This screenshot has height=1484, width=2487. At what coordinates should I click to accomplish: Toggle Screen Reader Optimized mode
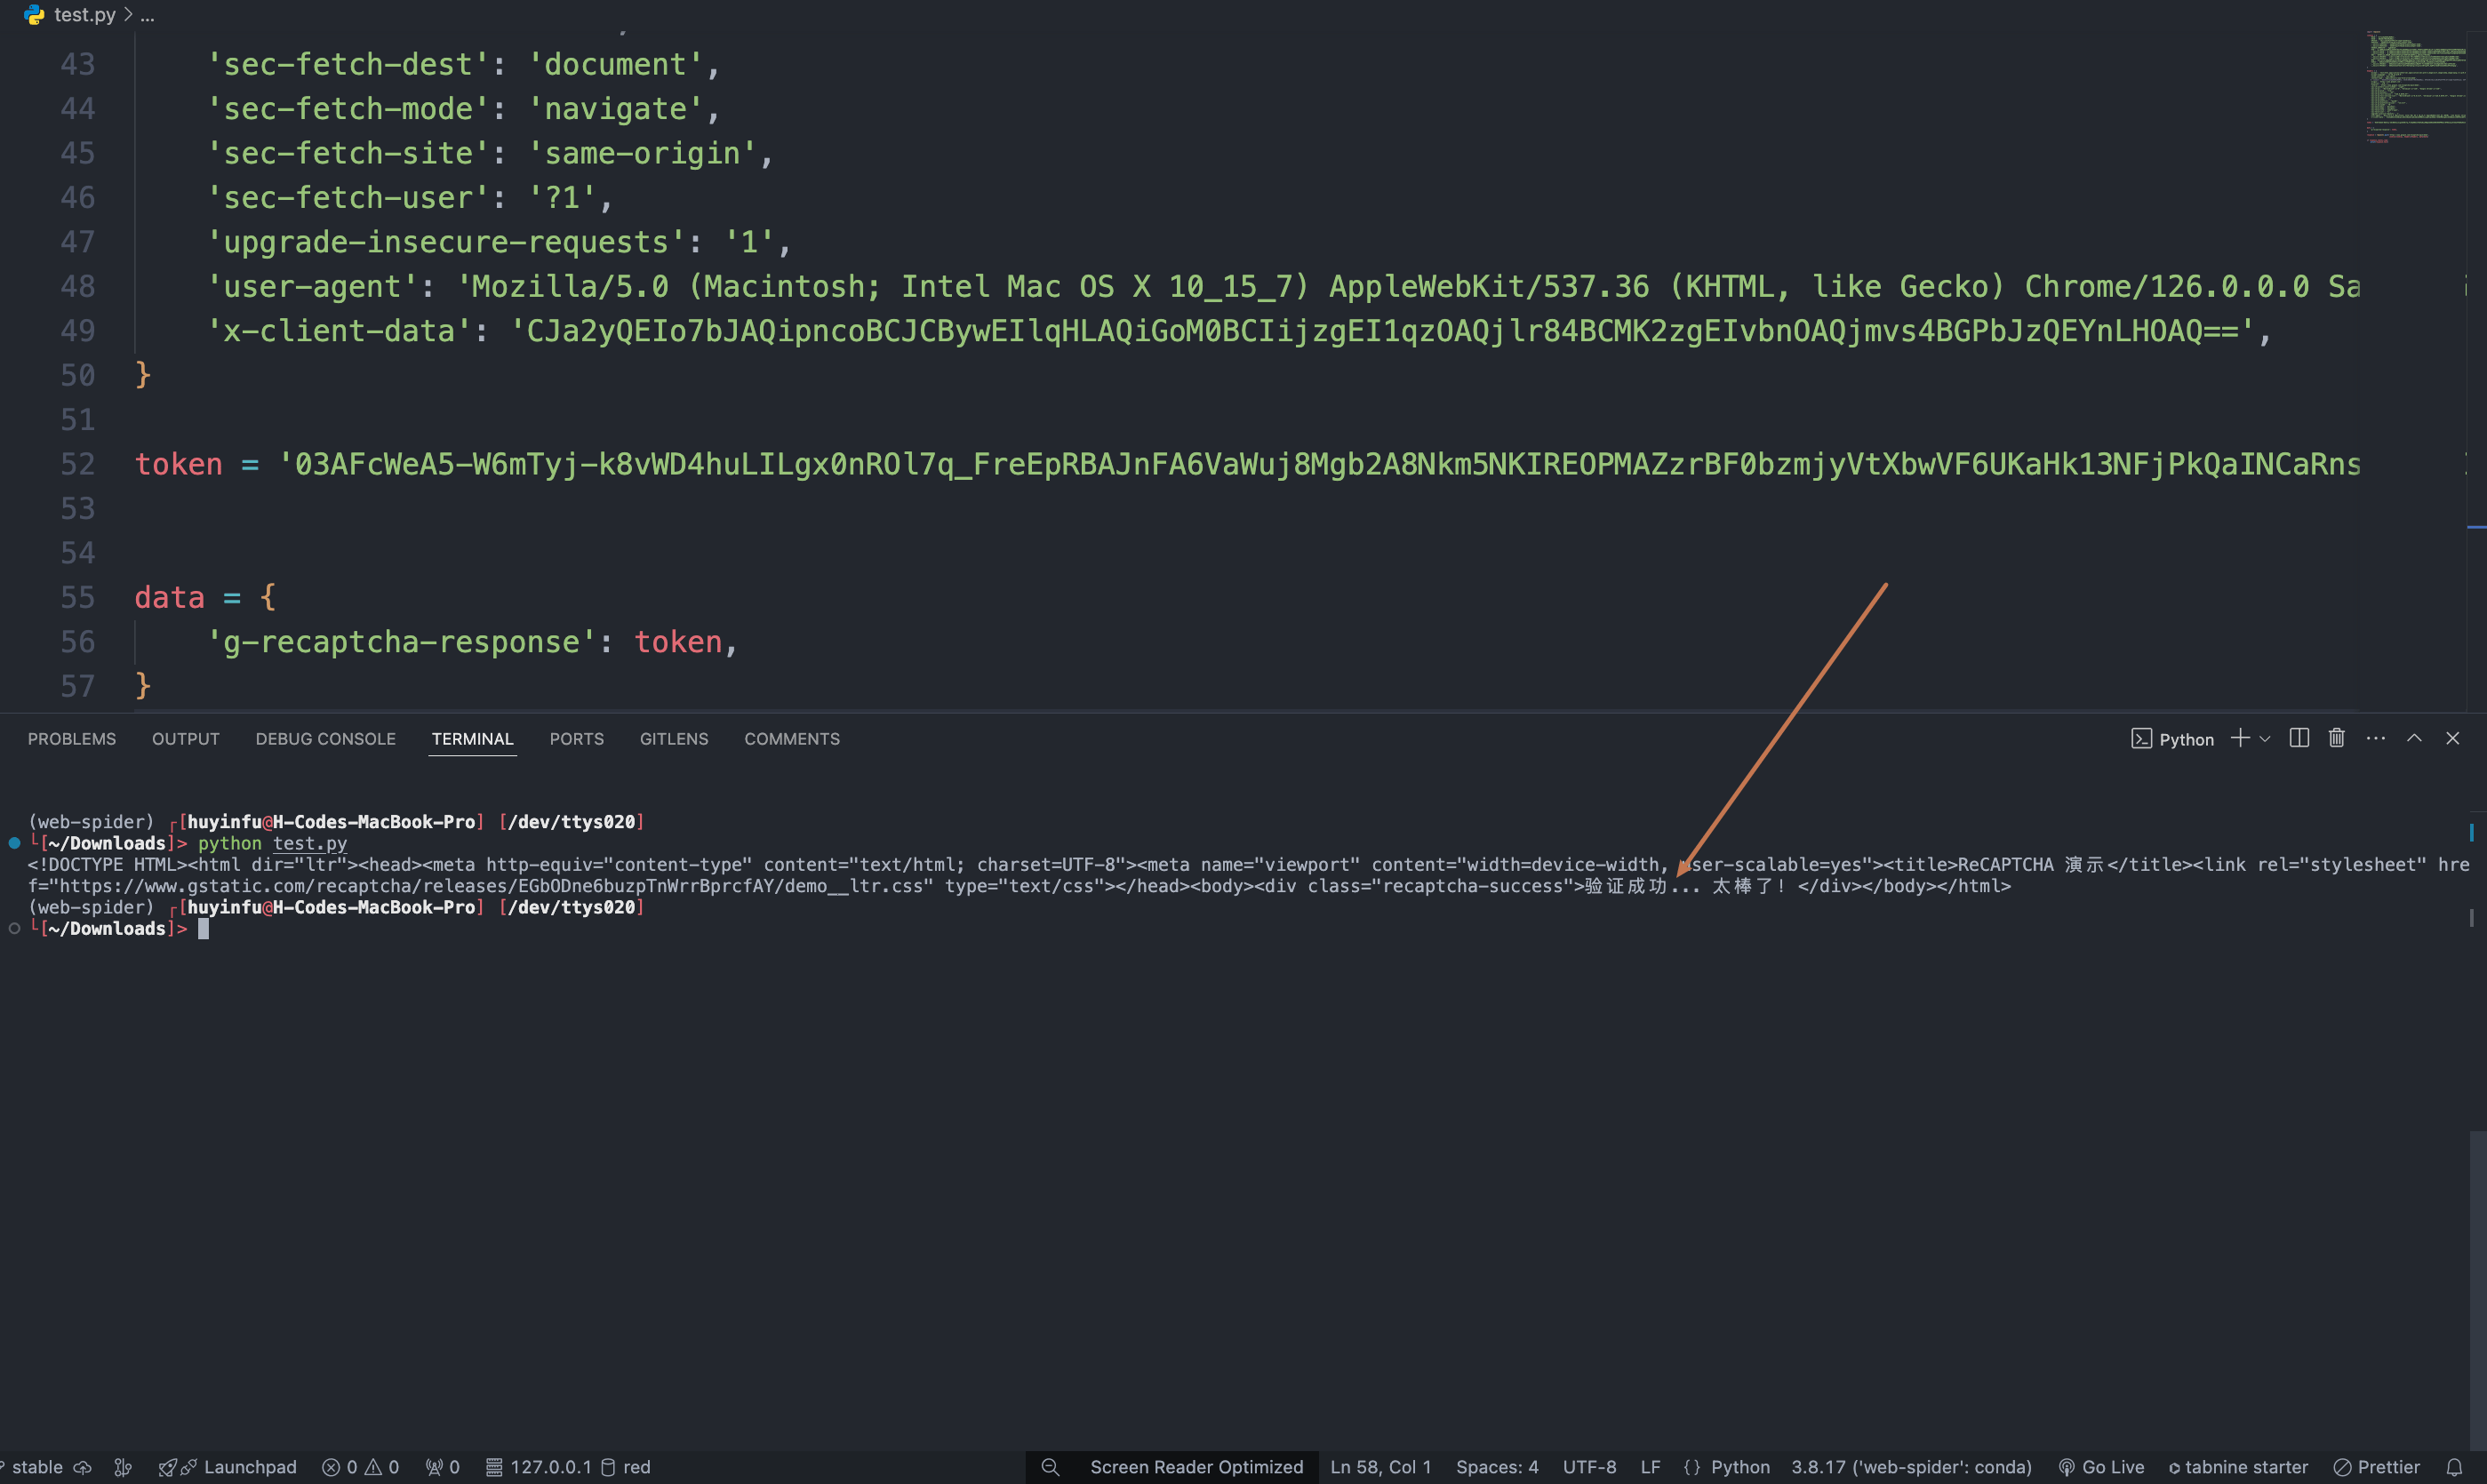coord(1196,1467)
